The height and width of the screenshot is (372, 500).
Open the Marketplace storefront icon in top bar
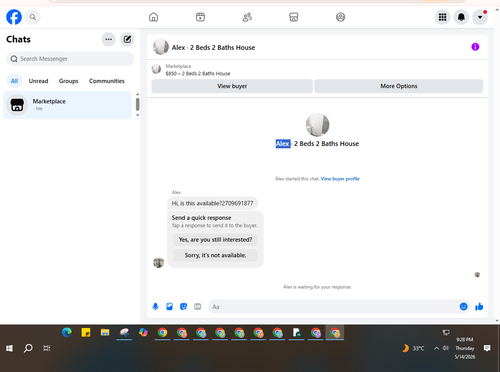click(294, 17)
